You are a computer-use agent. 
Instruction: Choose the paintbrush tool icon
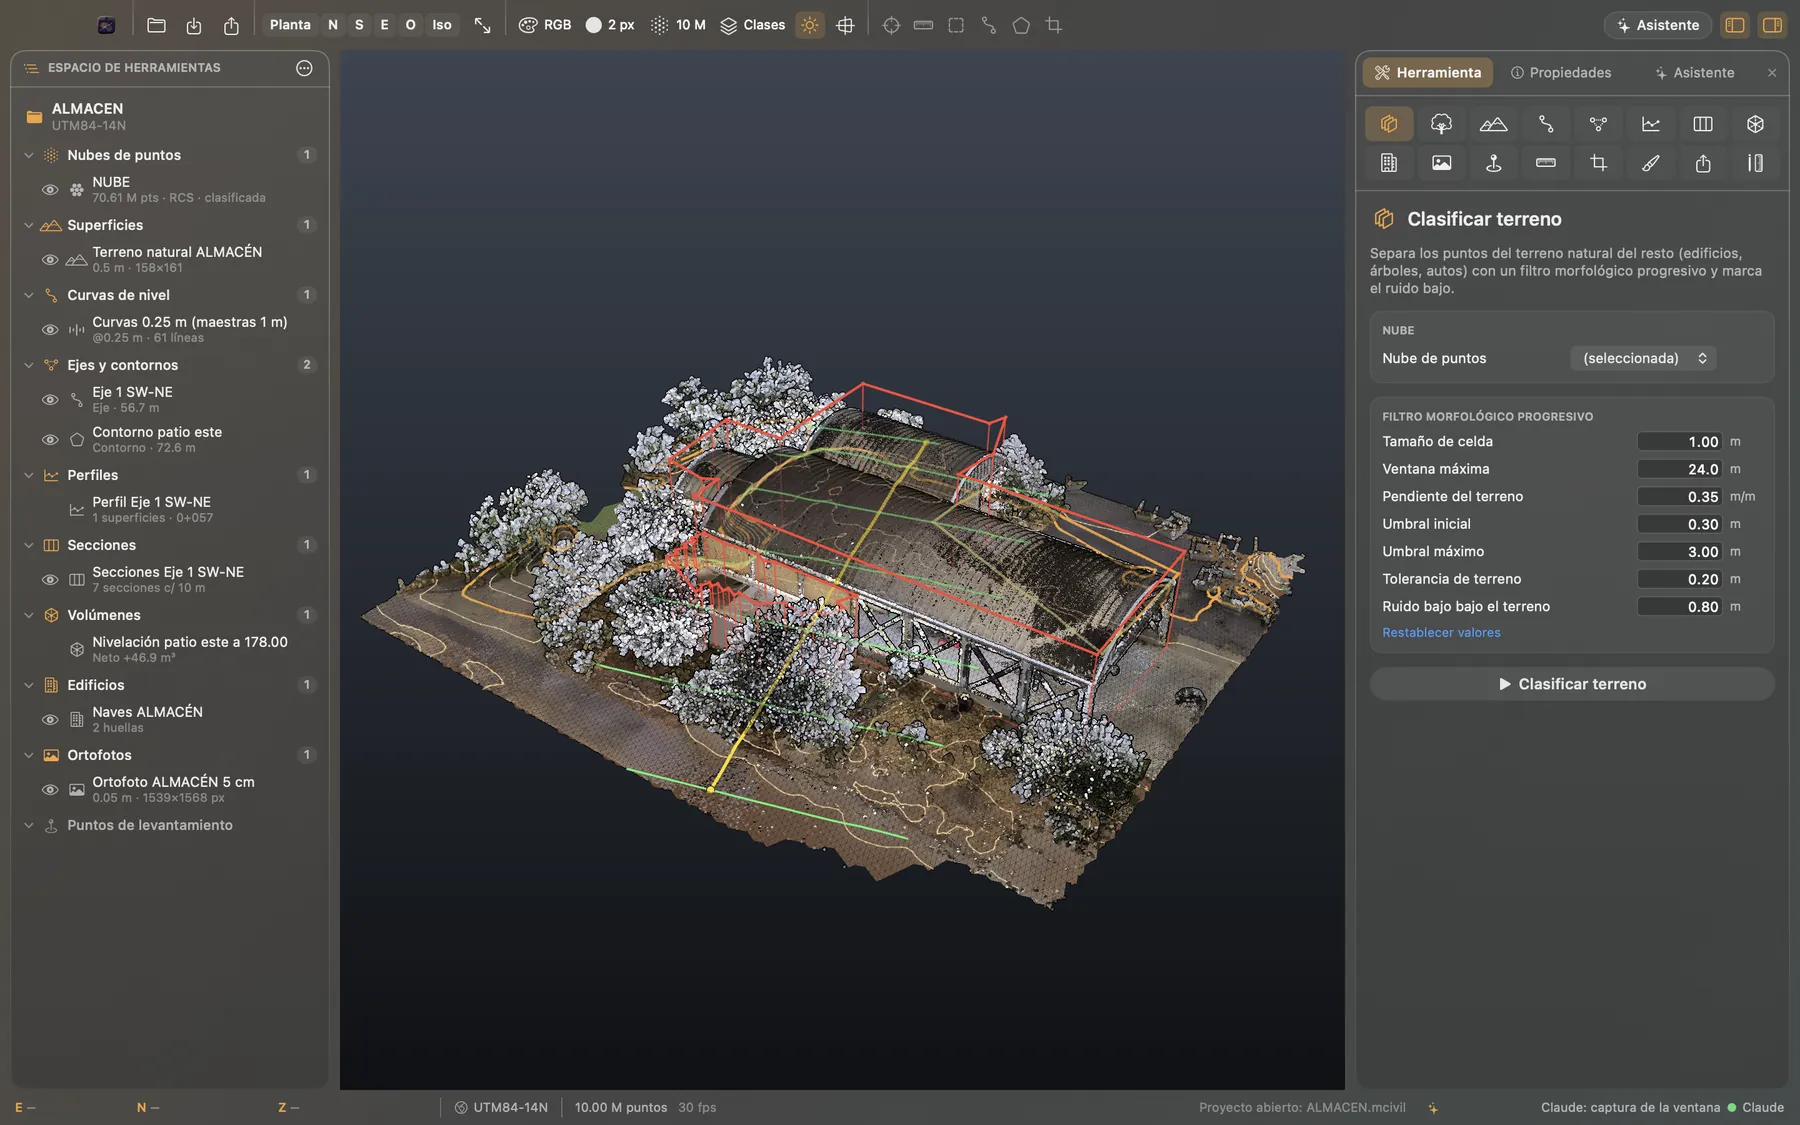(1651, 163)
